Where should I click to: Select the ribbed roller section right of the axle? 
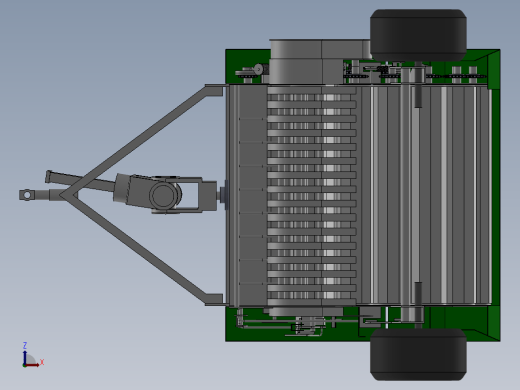coord(457,195)
